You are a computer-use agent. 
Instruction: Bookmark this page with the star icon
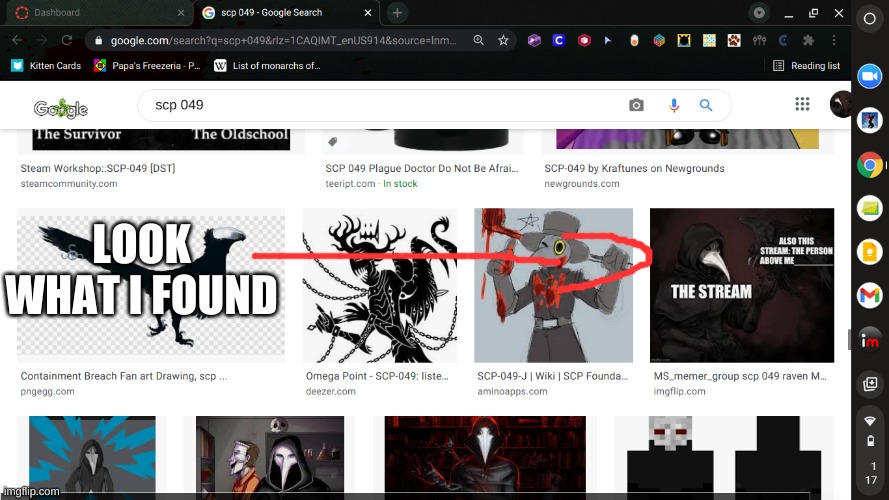pos(503,41)
